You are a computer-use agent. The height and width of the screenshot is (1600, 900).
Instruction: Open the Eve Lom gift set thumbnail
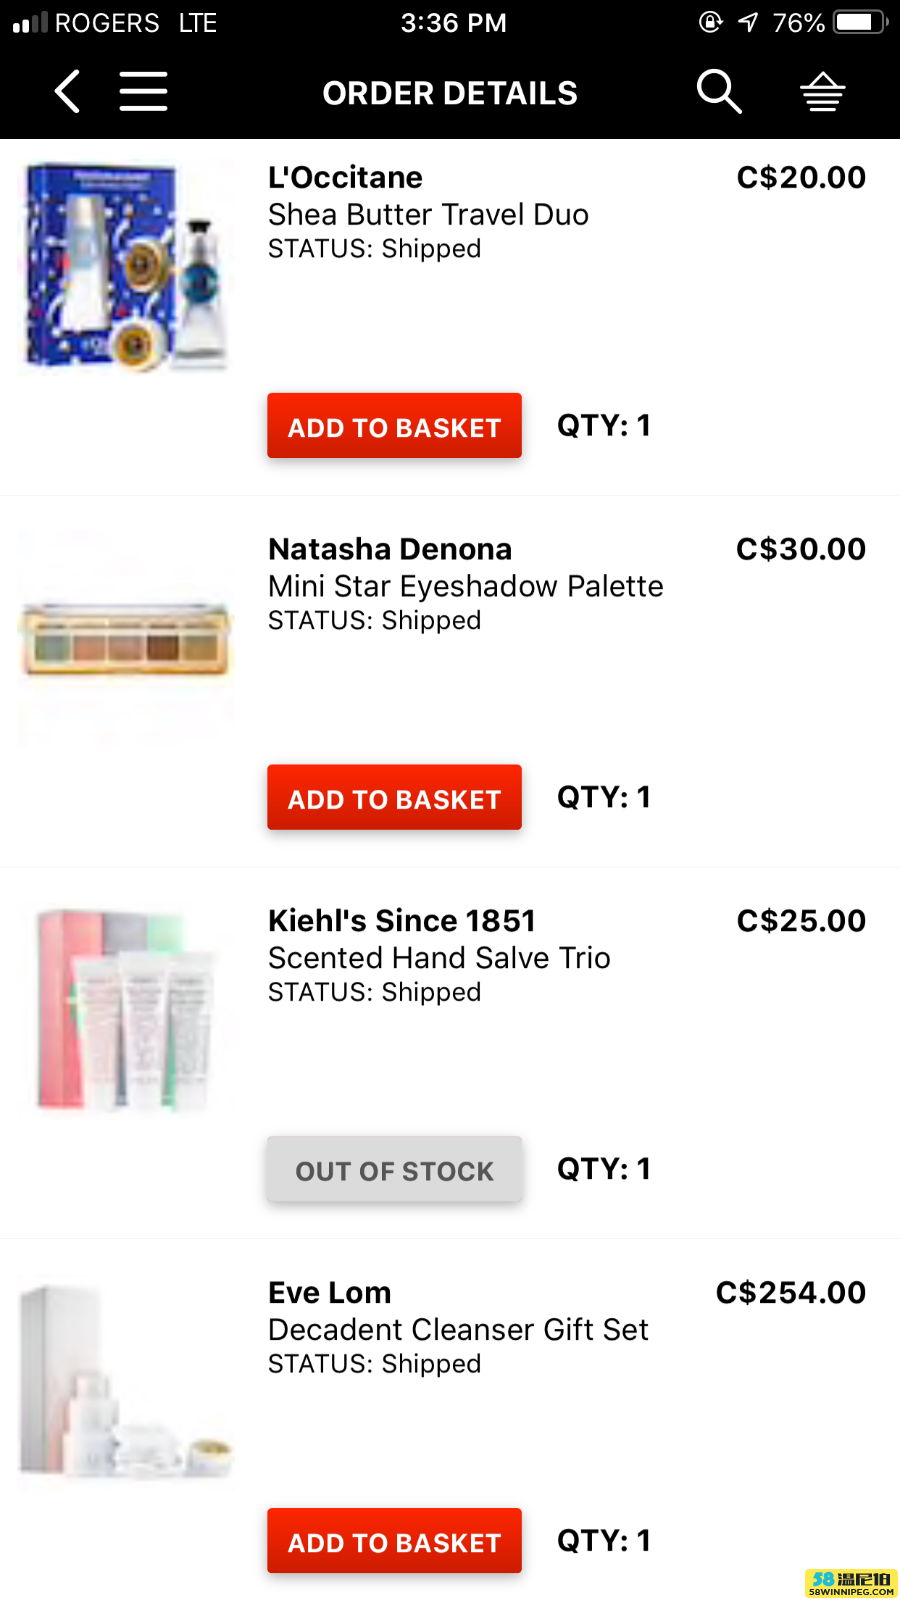coord(126,1382)
